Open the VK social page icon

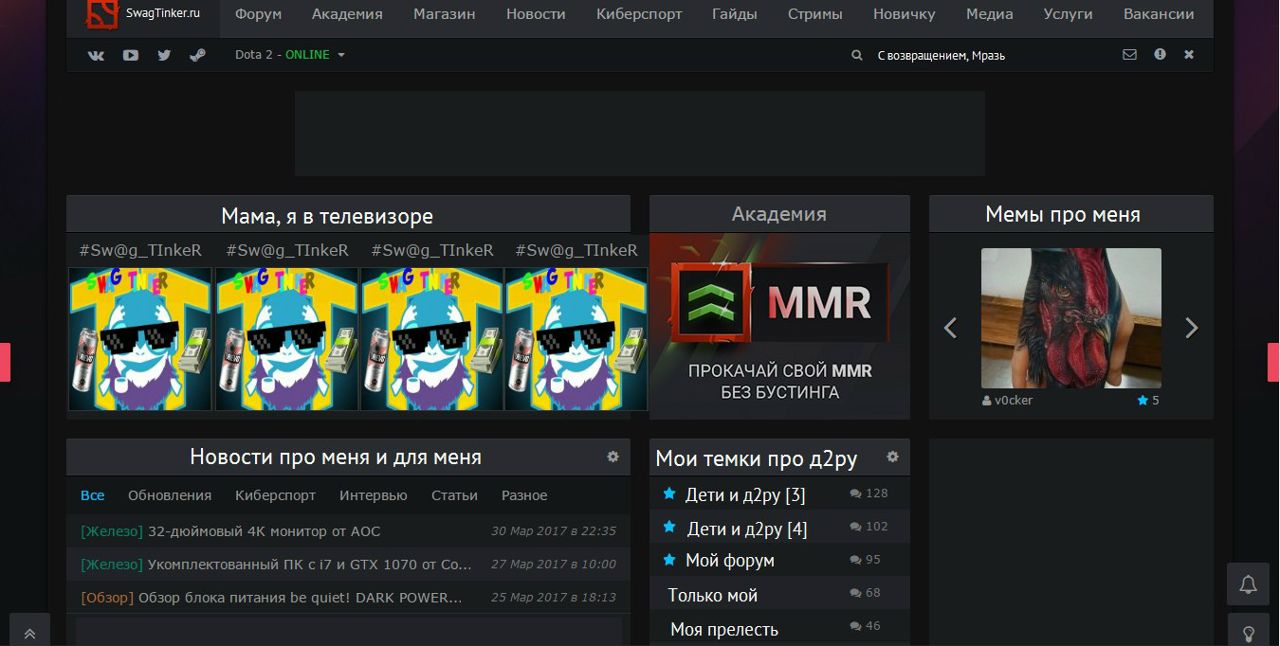point(96,55)
